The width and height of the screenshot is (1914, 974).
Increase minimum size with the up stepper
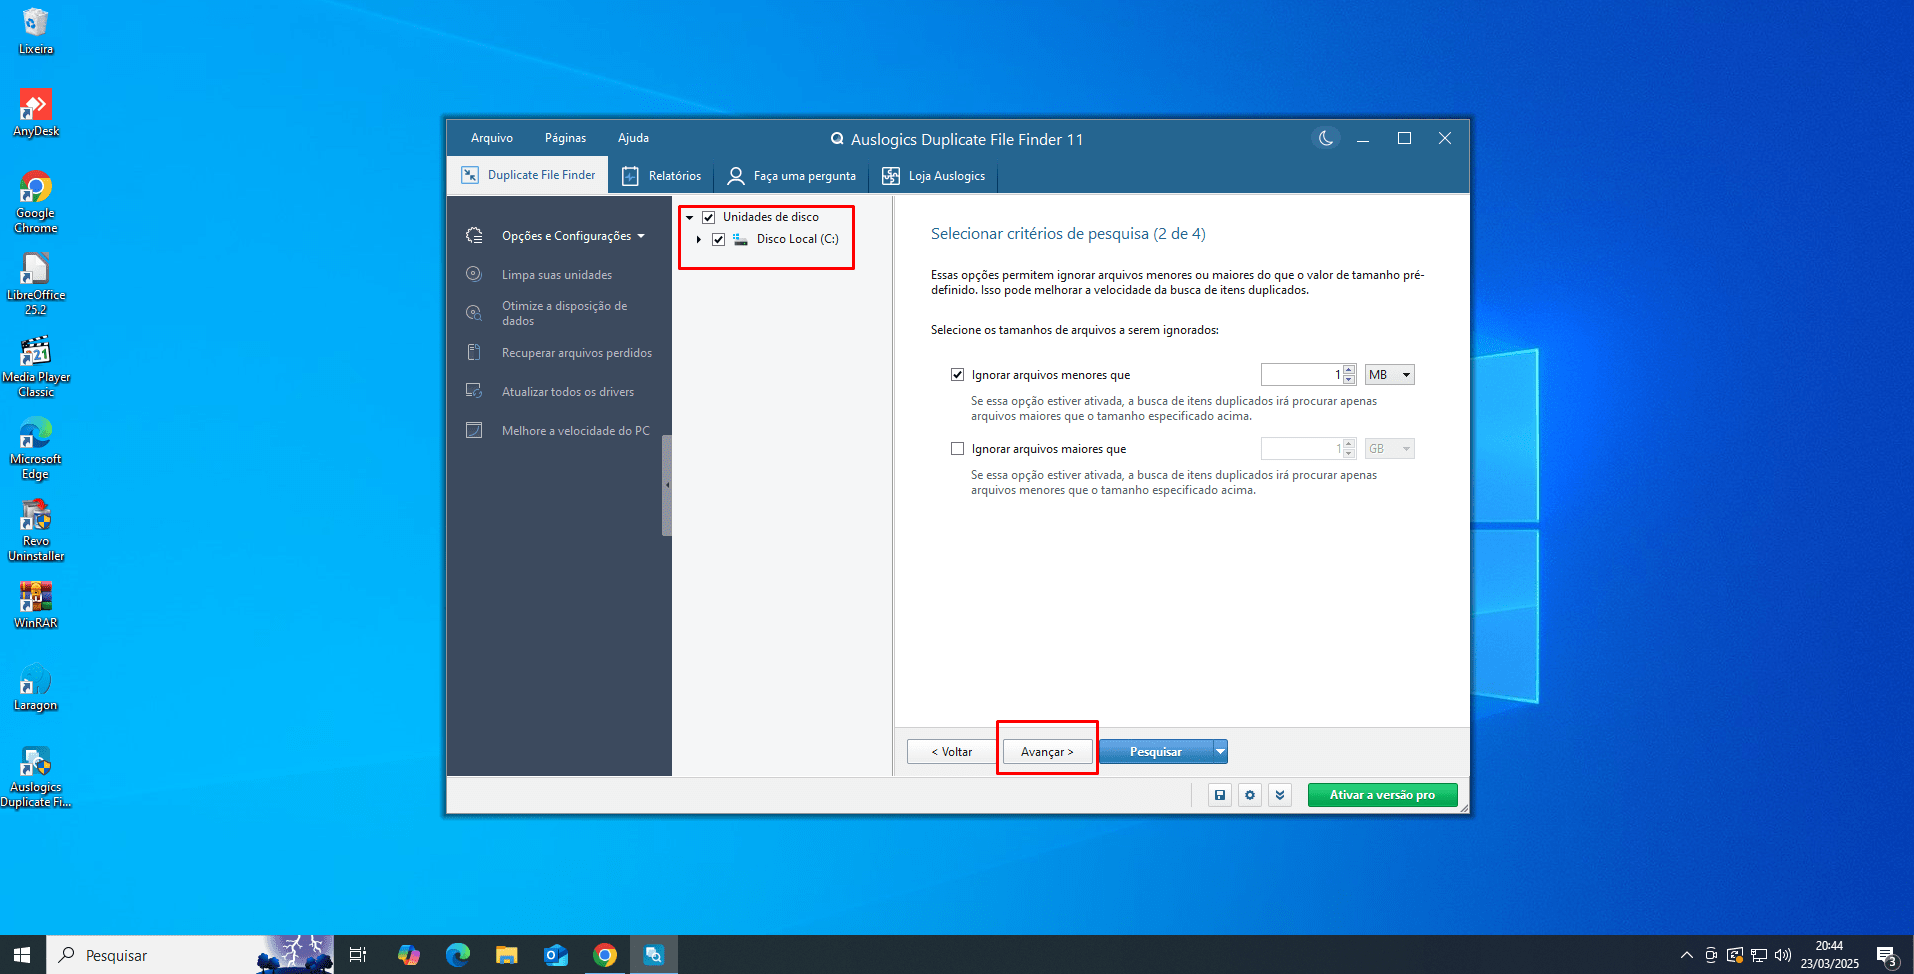[1348, 370]
